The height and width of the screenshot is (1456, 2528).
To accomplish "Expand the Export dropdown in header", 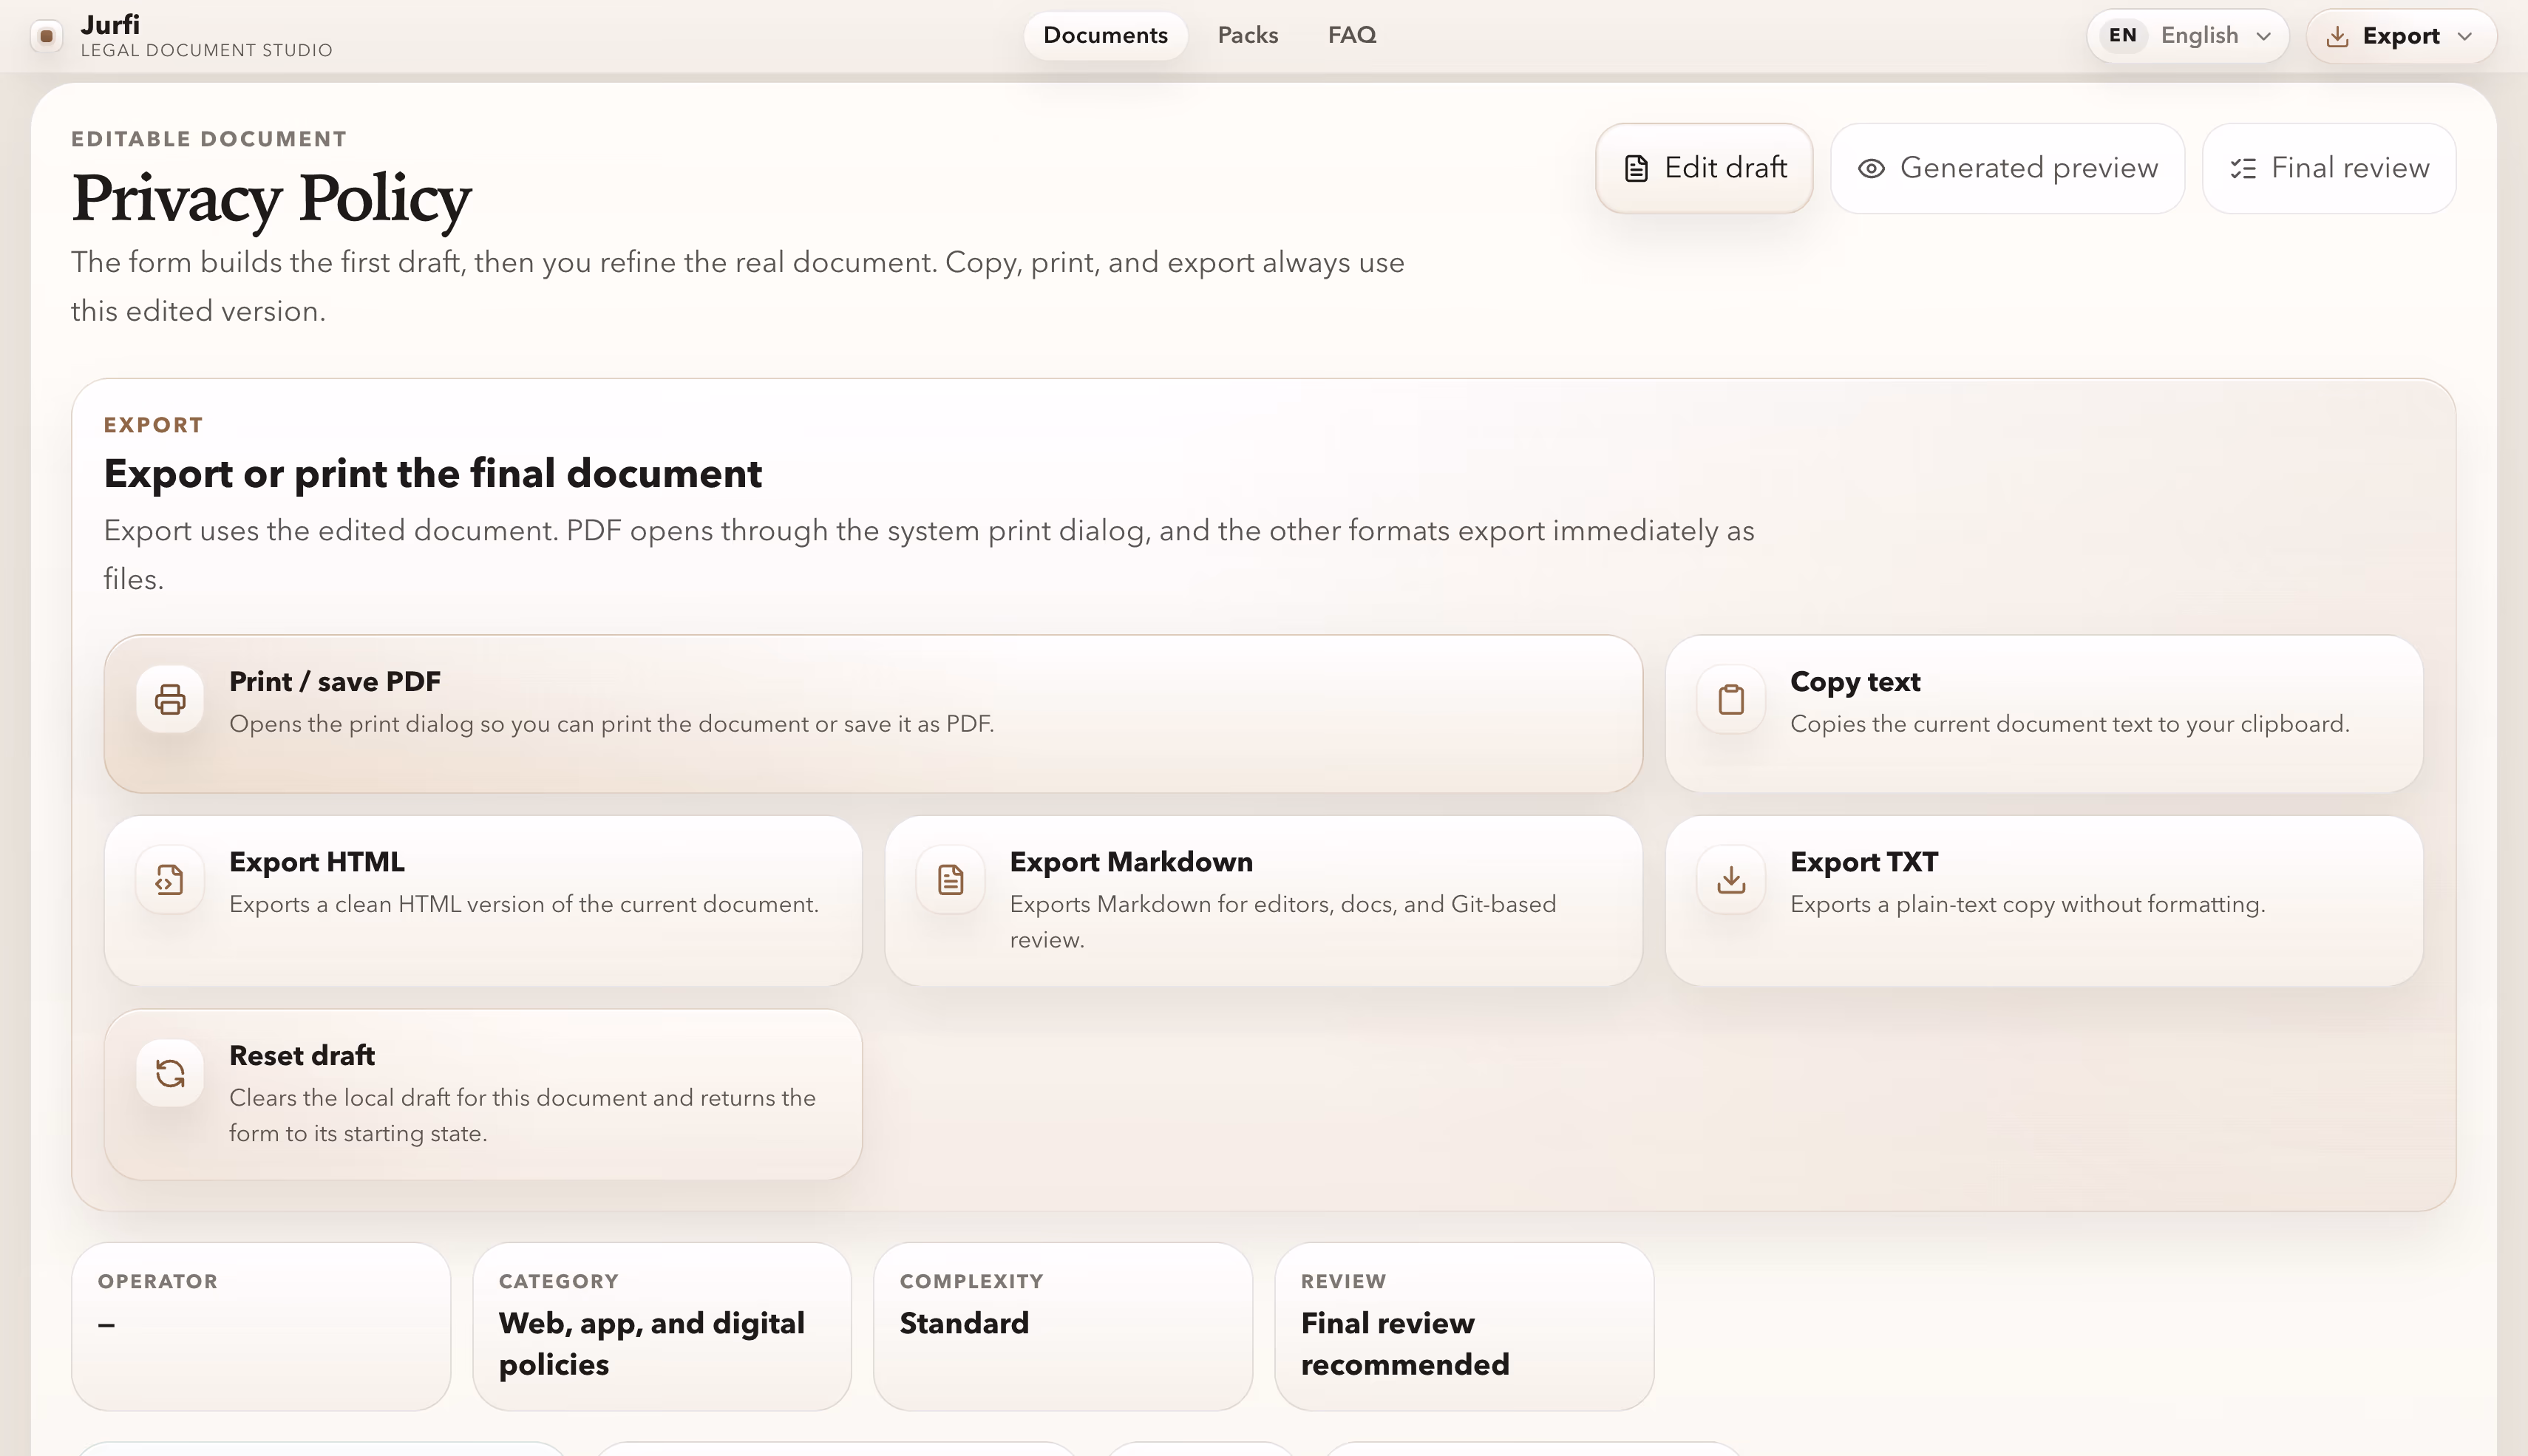I will [2400, 36].
